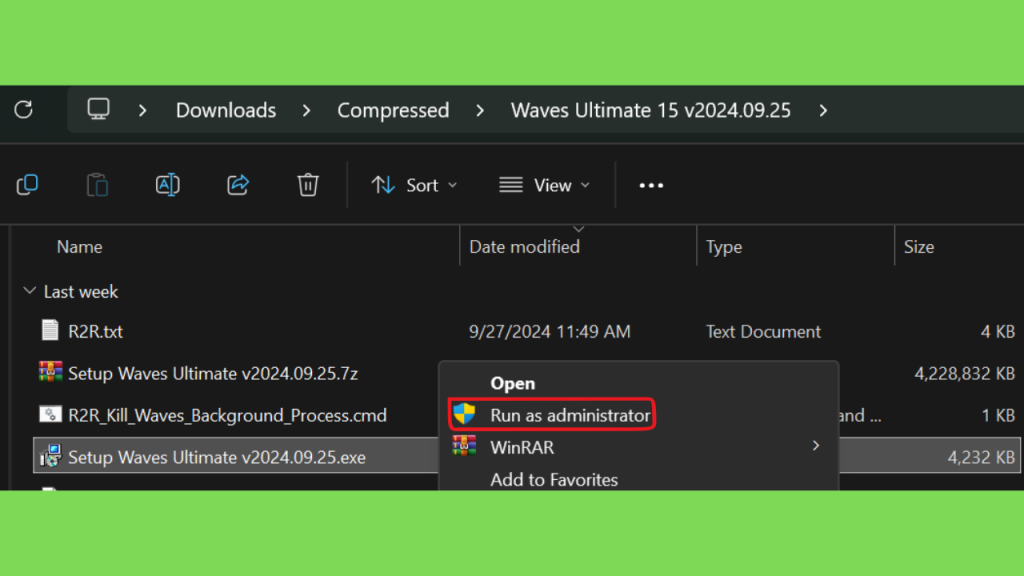Click the WinRAR icon in the context menu
Image resolution: width=1024 pixels, height=576 pixels.
point(464,446)
